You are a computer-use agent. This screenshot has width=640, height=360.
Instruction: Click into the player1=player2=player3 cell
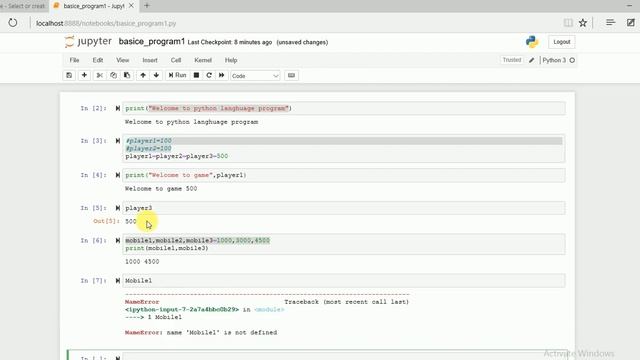click(344, 149)
